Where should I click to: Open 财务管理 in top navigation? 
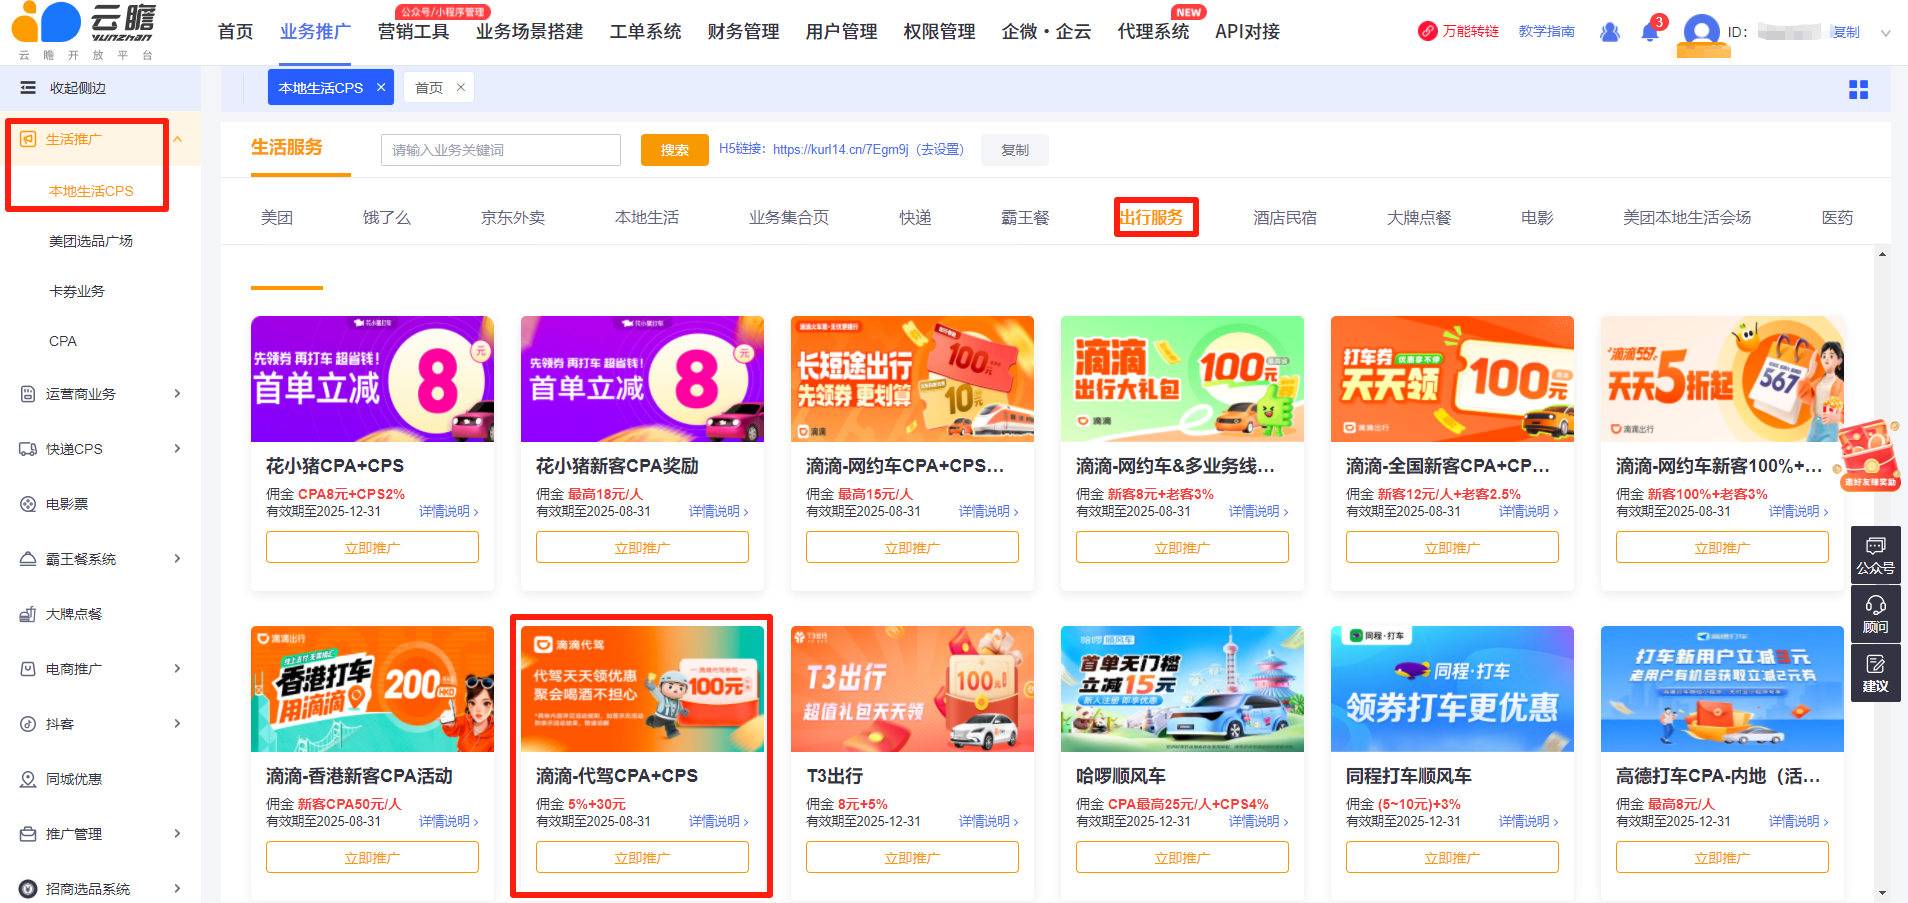pos(743,32)
